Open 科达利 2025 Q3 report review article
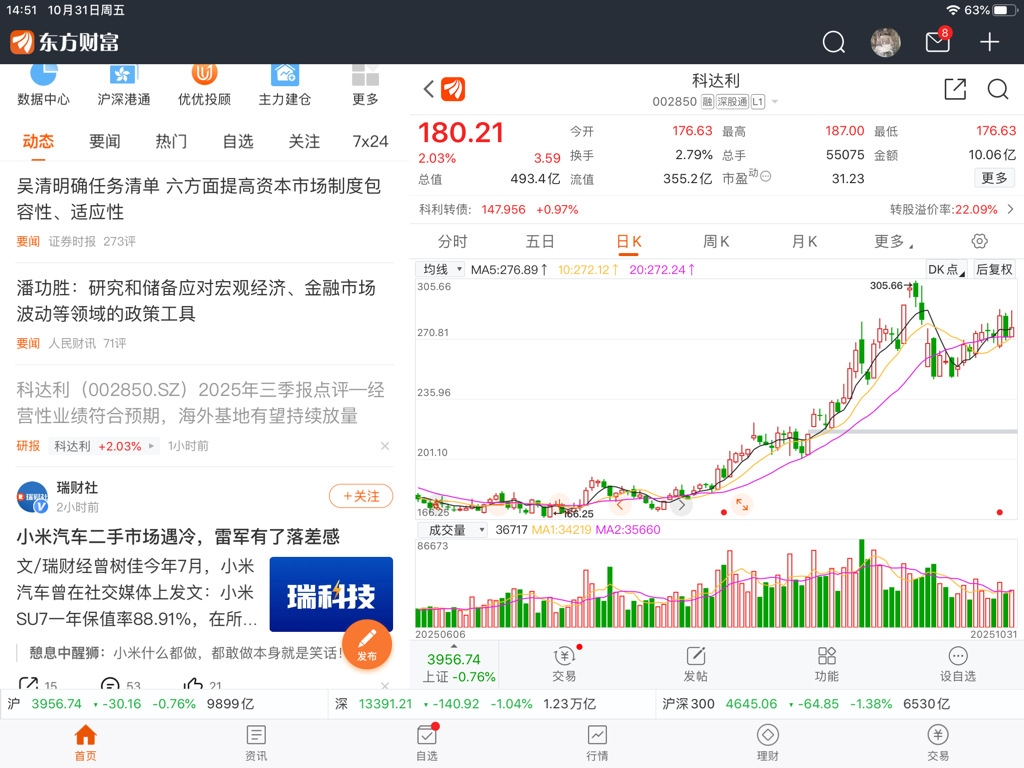The height and width of the screenshot is (768, 1024). (x=200, y=403)
